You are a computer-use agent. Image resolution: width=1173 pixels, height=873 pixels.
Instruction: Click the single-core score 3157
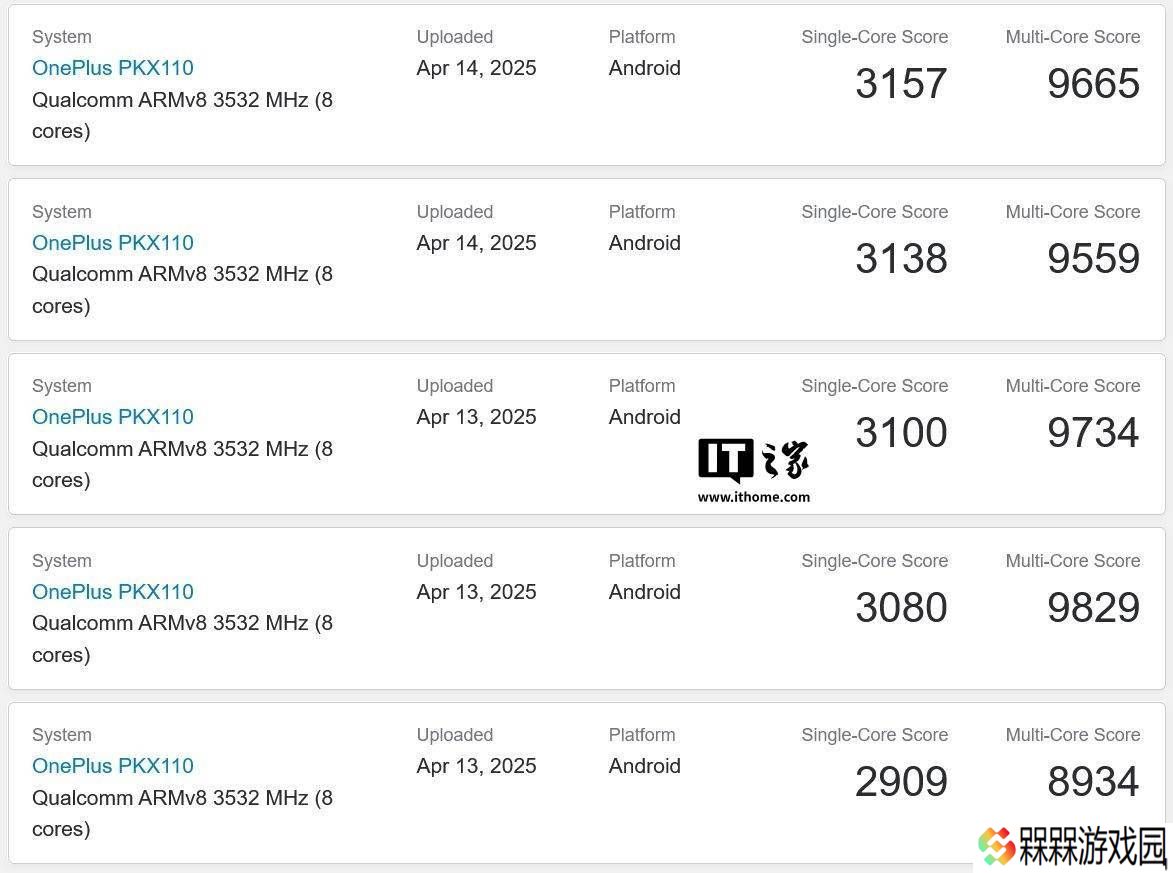click(901, 83)
